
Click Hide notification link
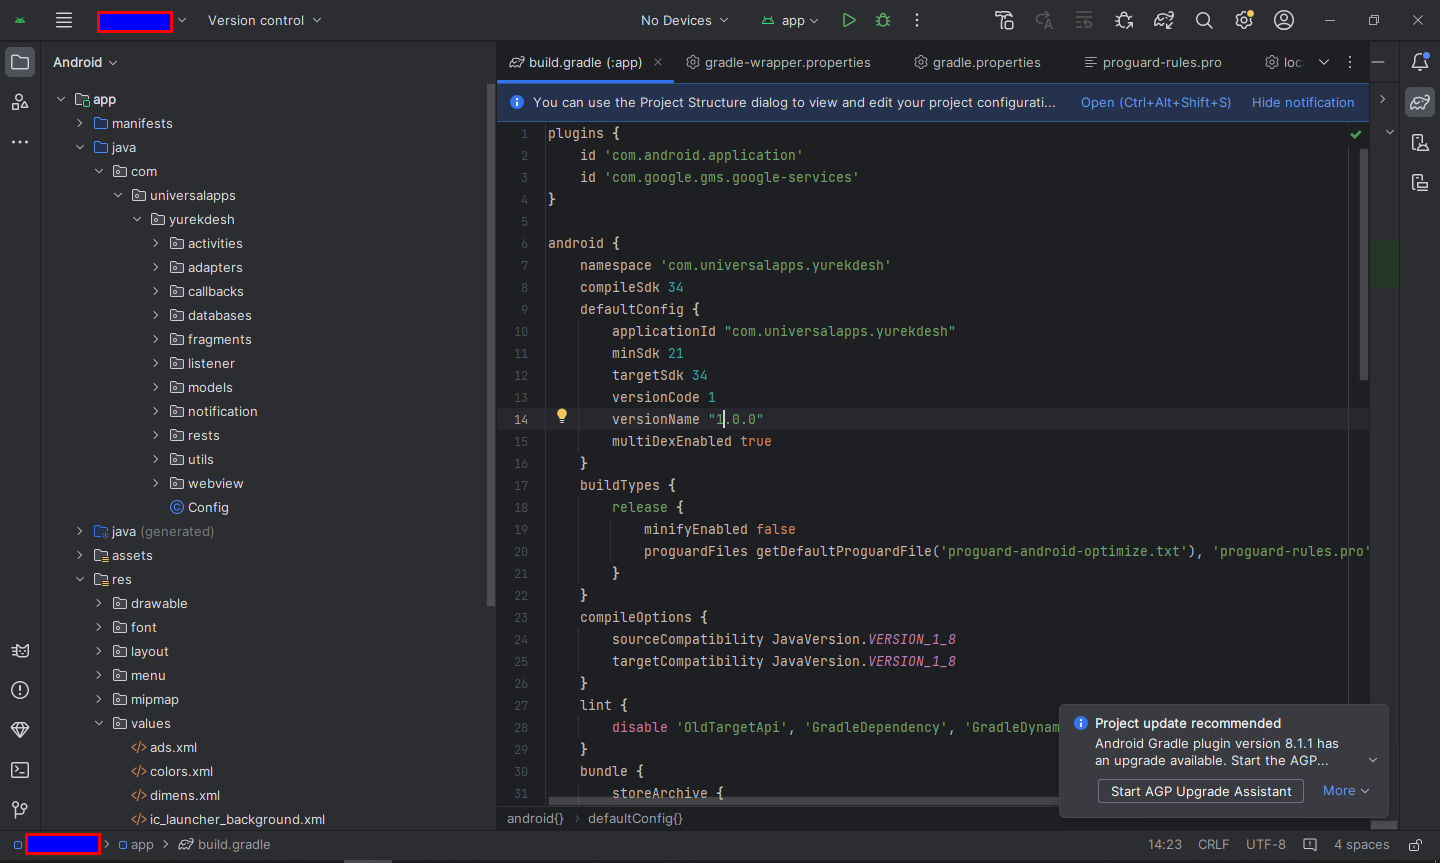[x=1303, y=102]
